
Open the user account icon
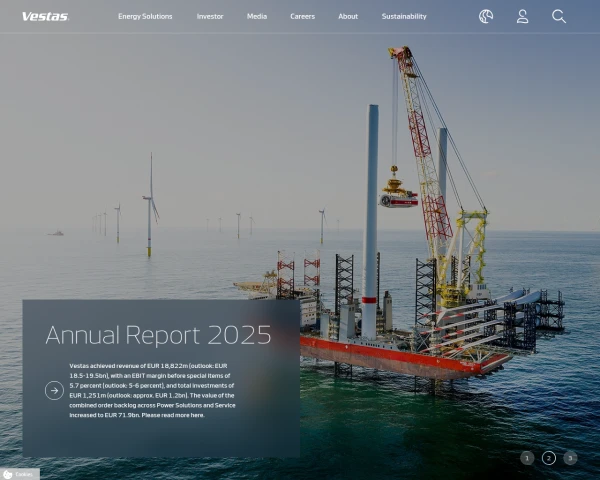(x=522, y=16)
